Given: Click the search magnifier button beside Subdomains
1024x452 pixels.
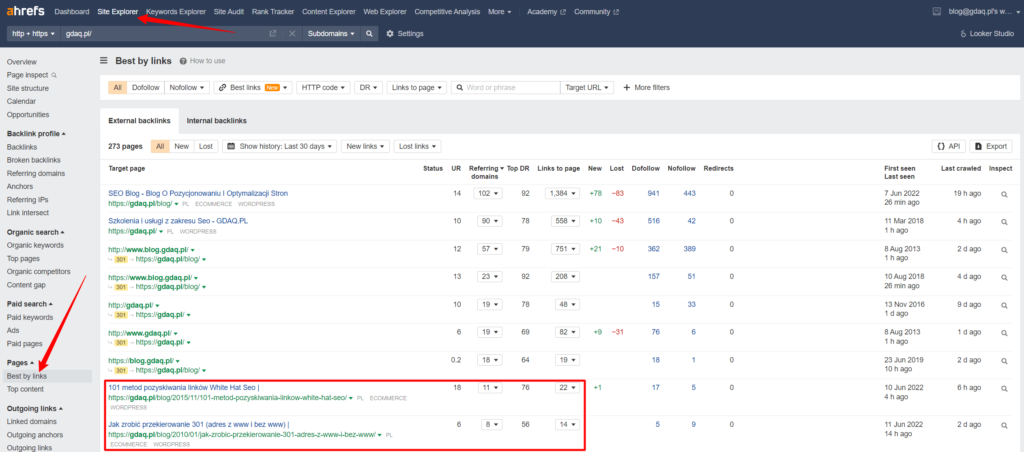Looking at the screenshot, I should (369, 33).
